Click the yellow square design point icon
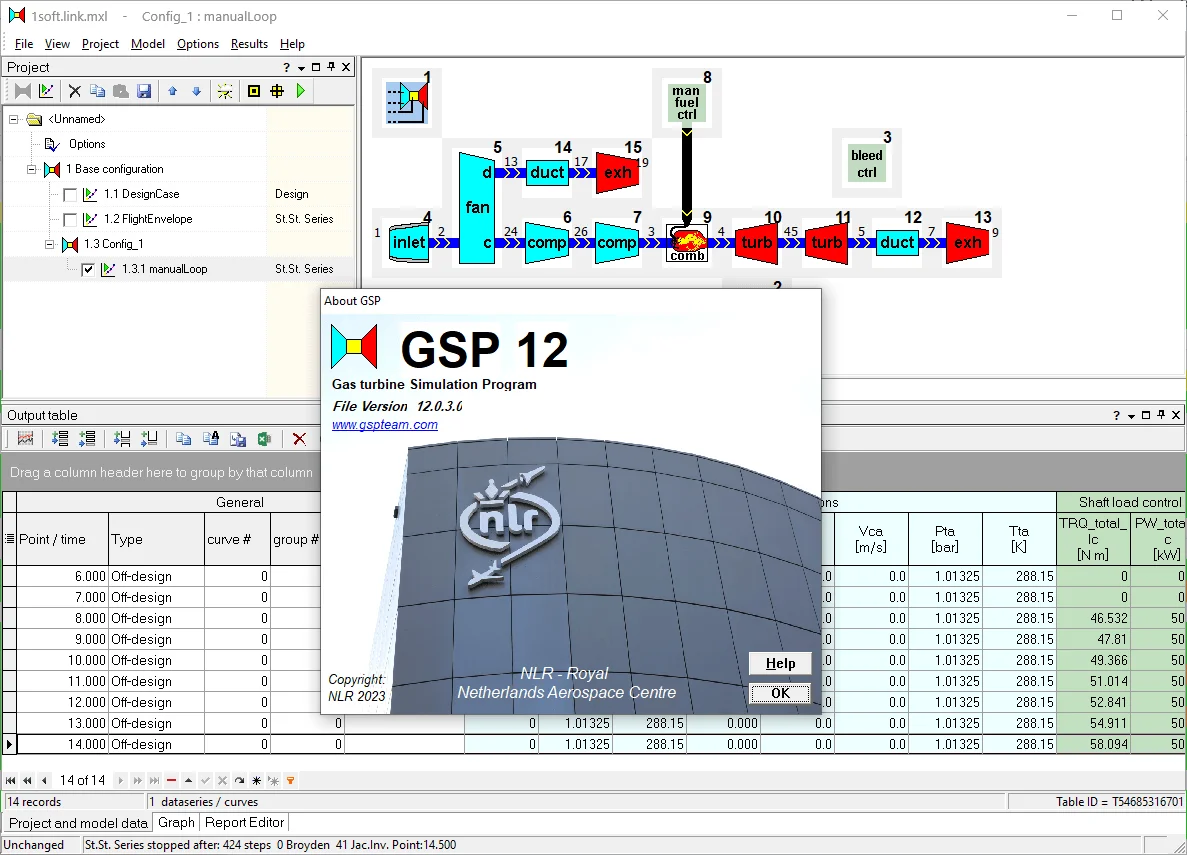 pos(254,91)
